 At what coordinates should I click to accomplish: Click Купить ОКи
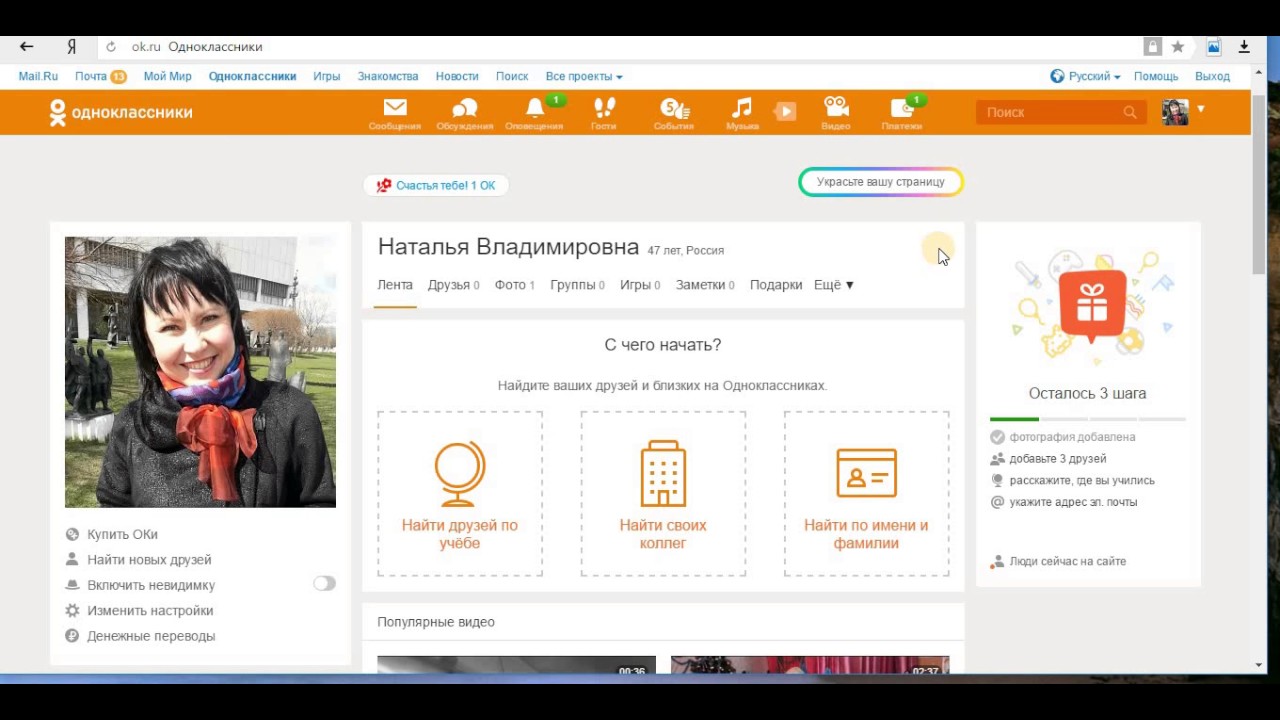pos(122,534)
